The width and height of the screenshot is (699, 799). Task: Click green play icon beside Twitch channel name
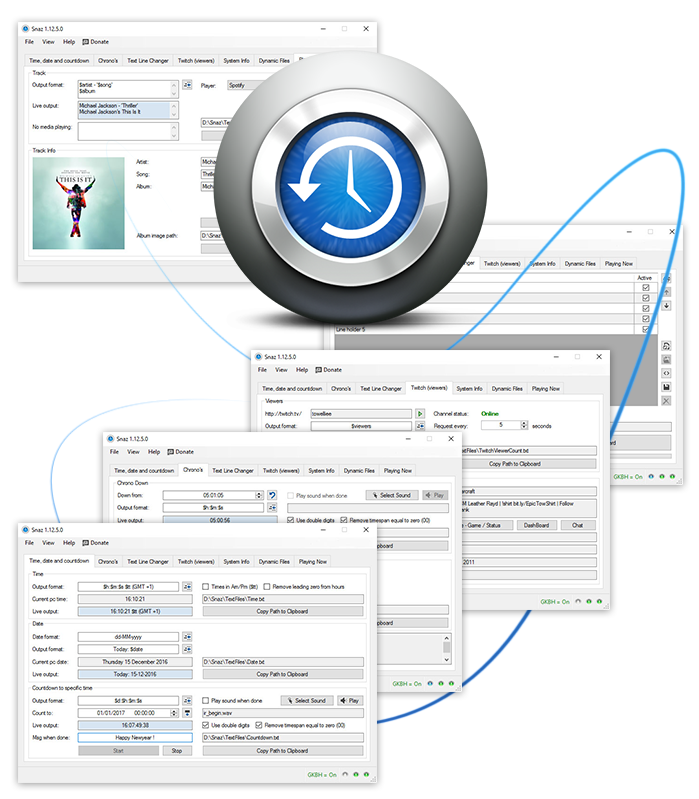click(420, 413)
